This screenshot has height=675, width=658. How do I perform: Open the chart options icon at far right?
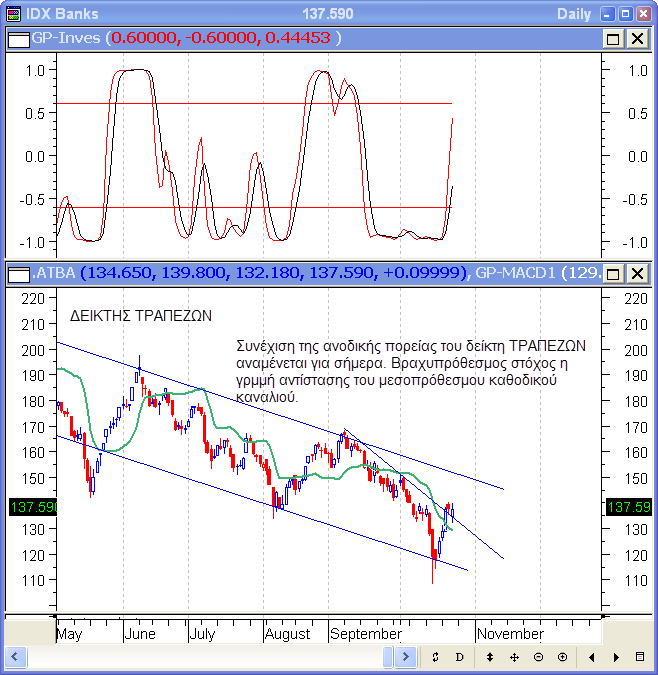[640, 657]
